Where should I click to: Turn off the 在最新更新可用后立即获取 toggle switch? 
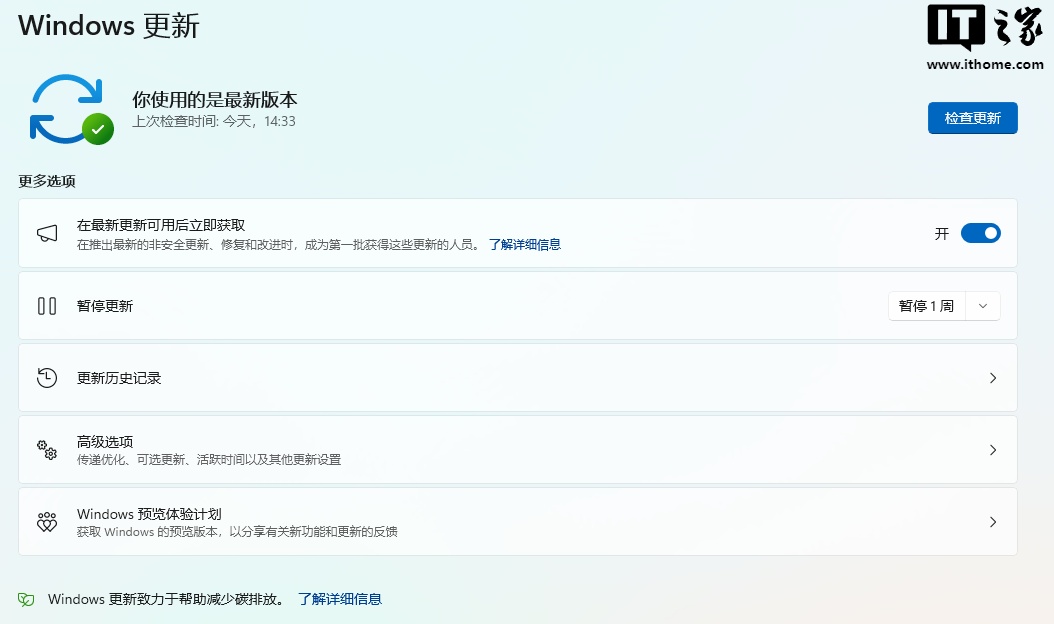[980, 233]
